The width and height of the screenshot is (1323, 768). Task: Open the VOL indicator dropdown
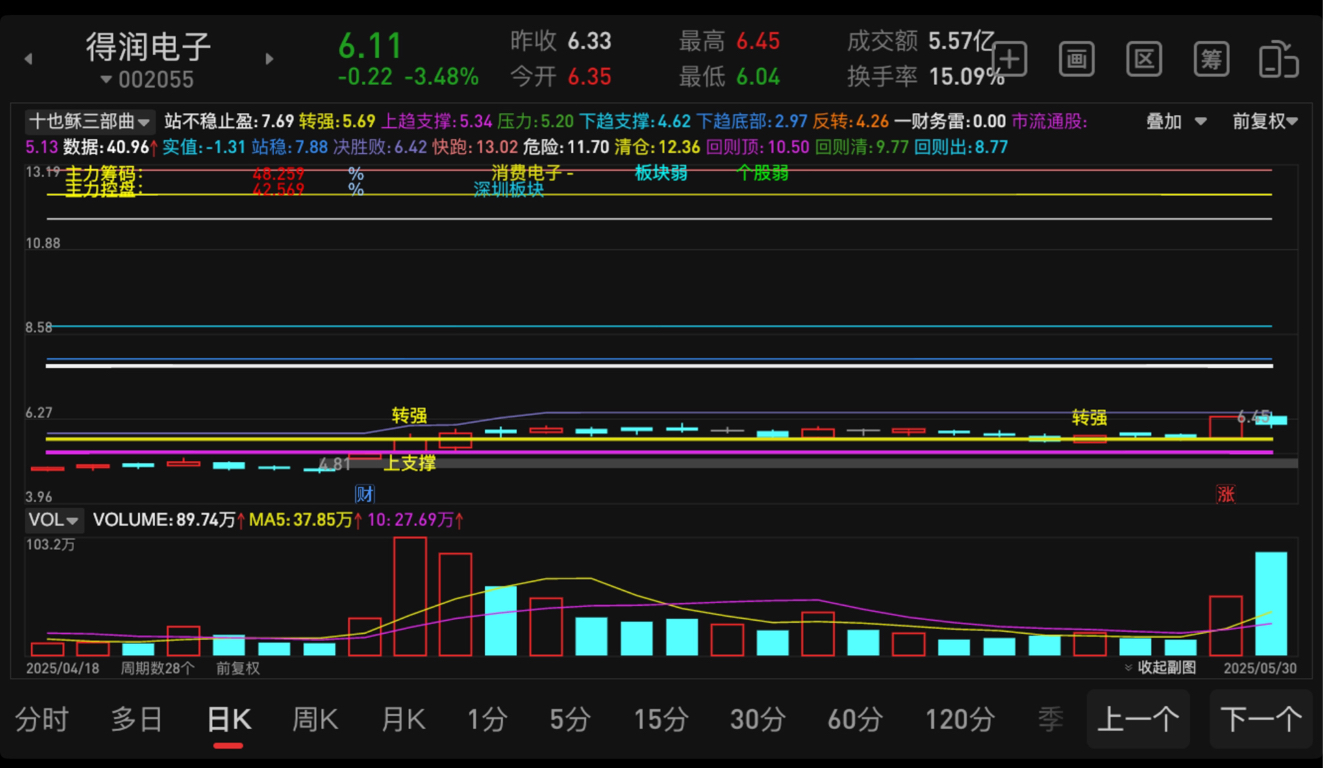click(53, 520)
